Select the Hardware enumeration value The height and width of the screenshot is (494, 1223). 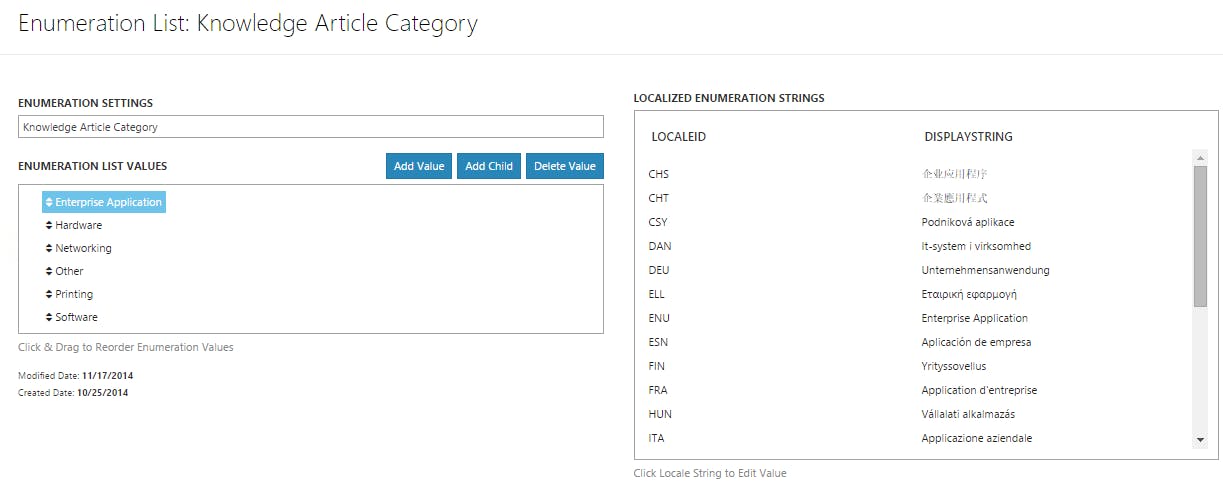point(78,226)
